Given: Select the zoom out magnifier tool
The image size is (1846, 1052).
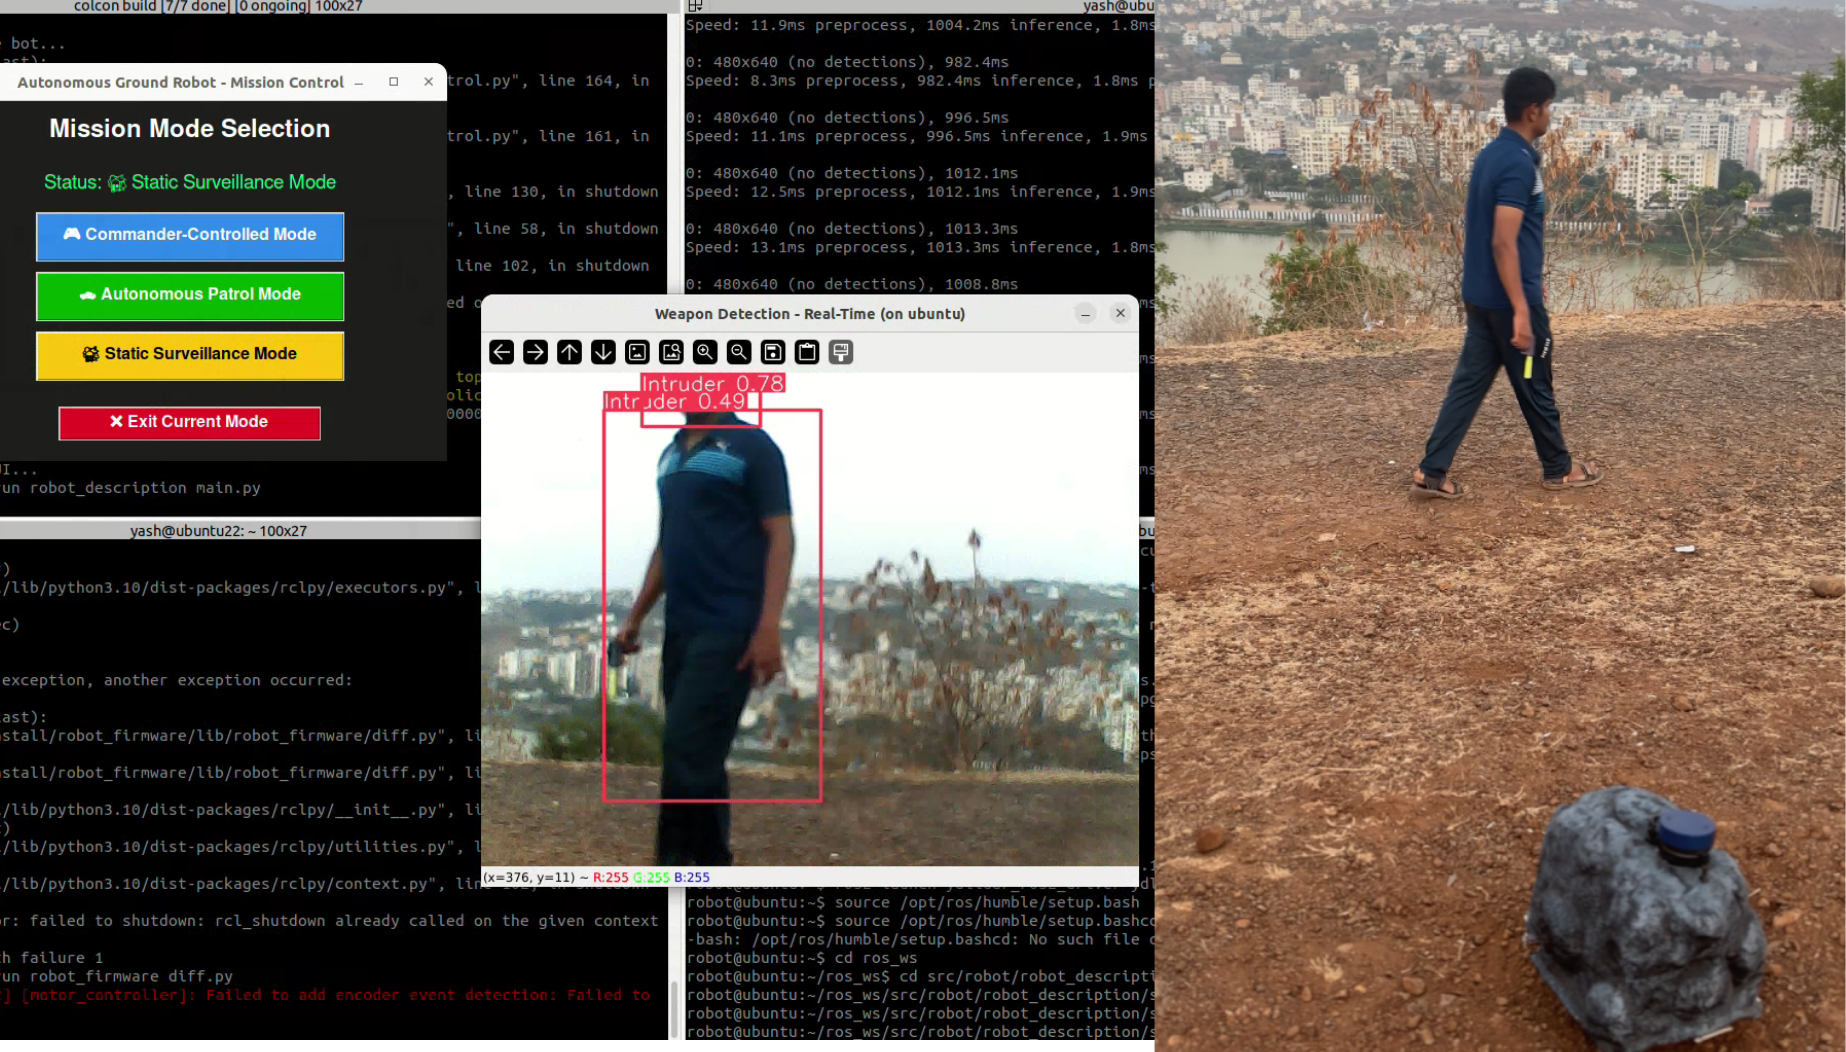Looking at the screenshot, I should tap(738, 352).
